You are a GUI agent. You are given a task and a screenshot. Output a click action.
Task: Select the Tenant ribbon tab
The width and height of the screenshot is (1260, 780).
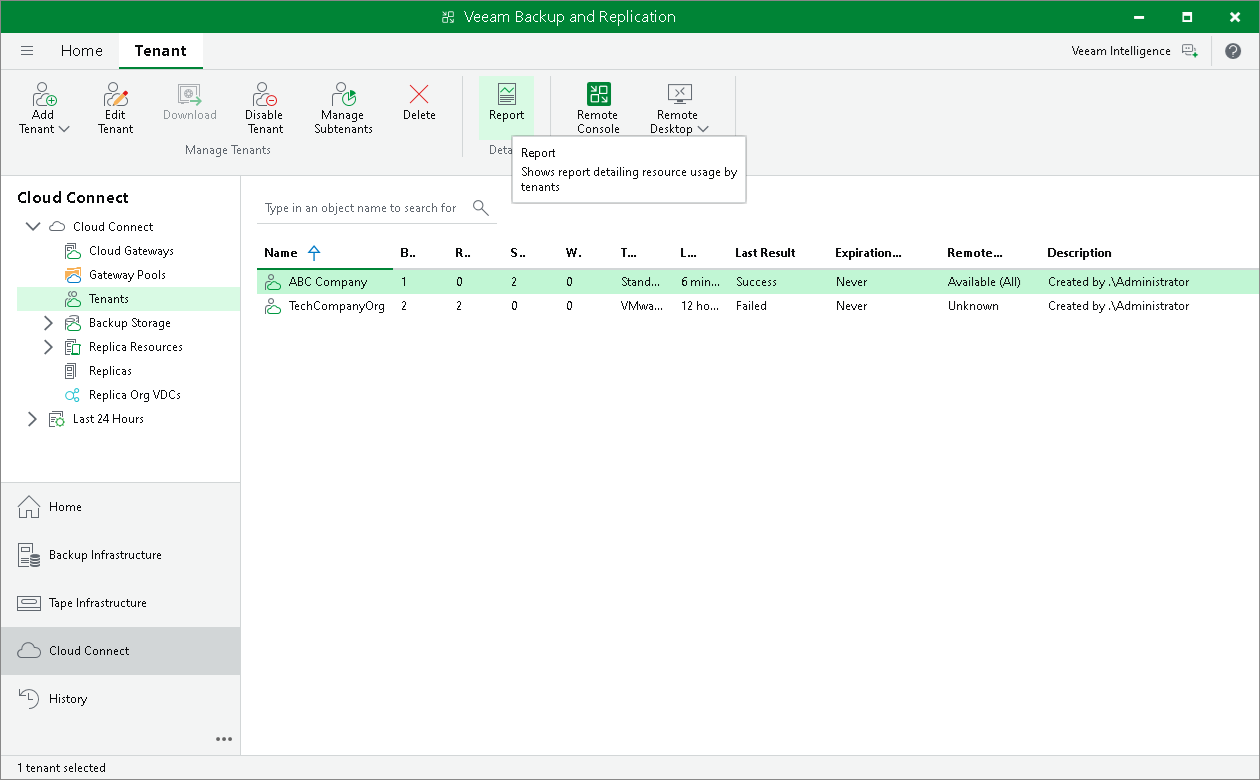tap(161, 51)
